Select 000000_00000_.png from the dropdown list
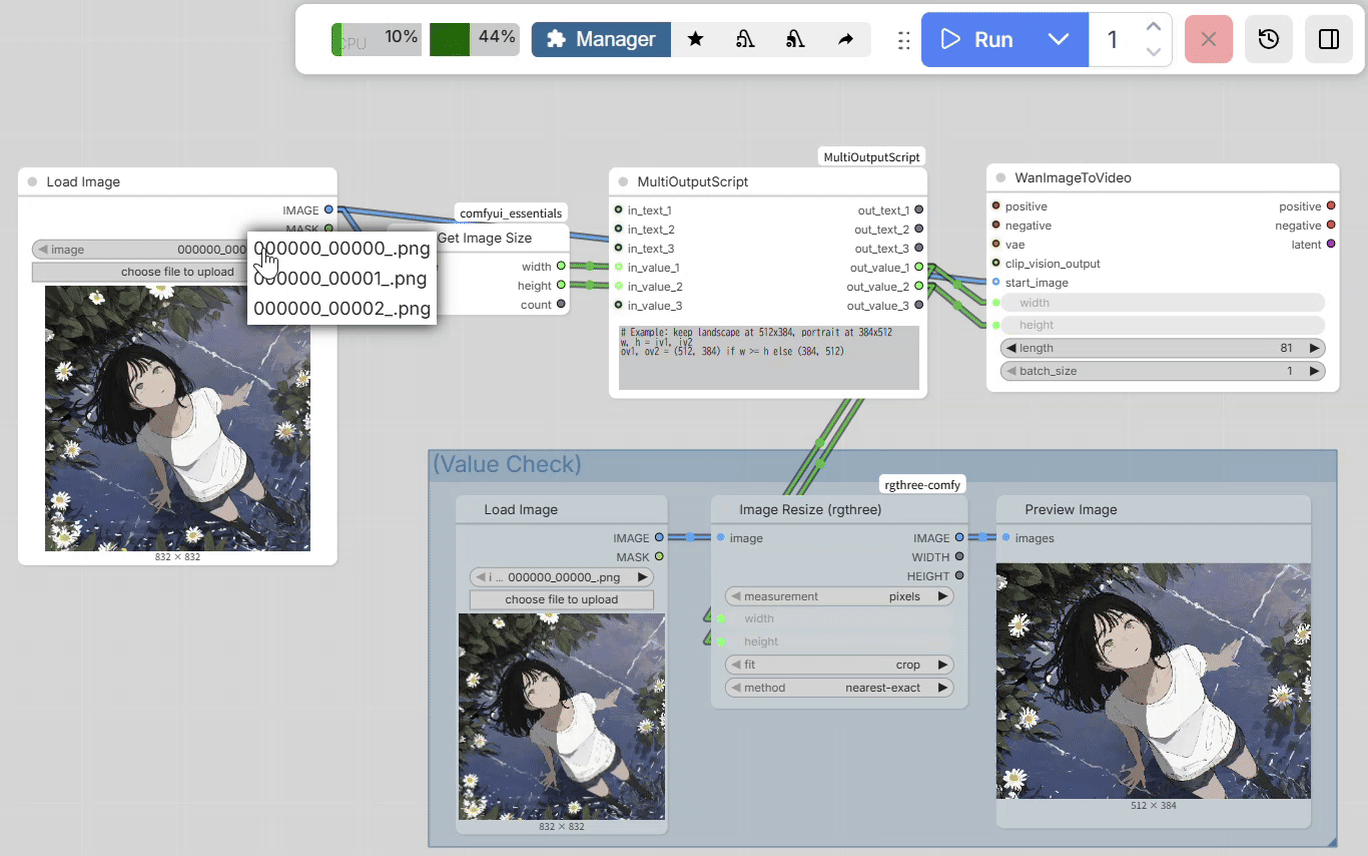 coord(342,249)
